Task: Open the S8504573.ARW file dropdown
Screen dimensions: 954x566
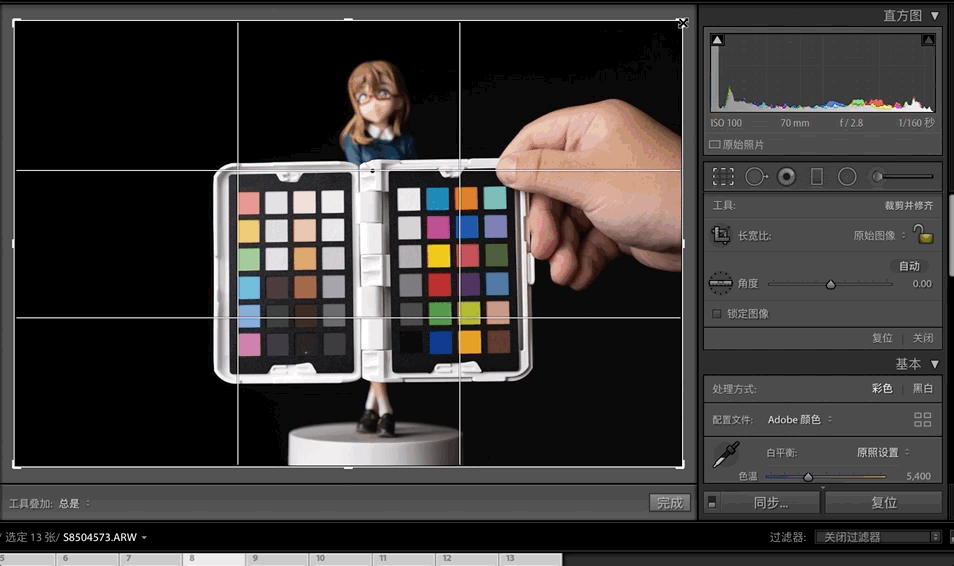Action: click(x=105, y=537)
